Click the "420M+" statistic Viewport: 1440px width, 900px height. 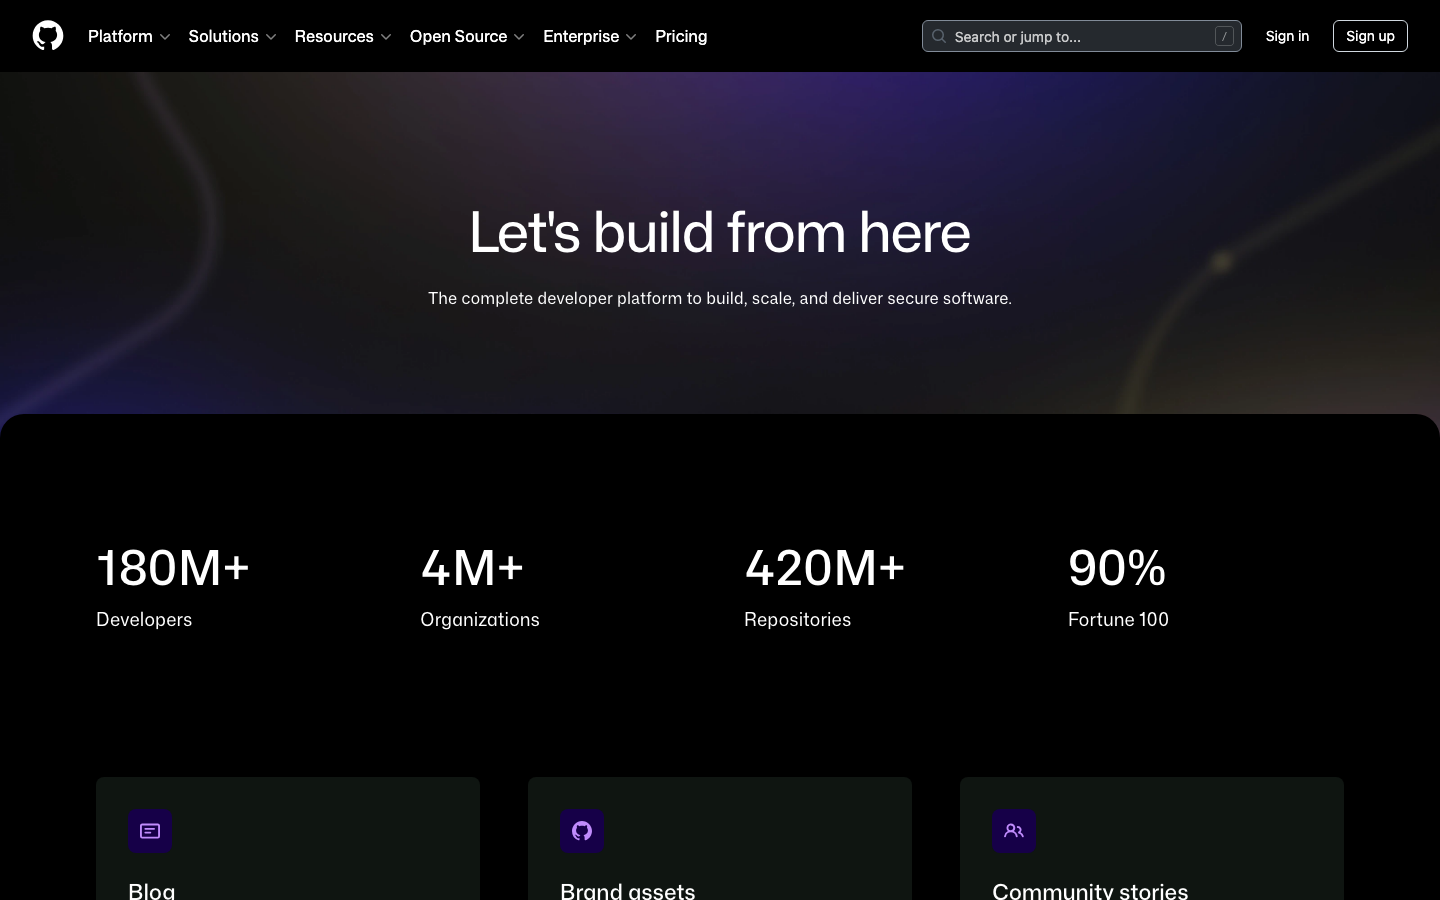coord(825,568)
